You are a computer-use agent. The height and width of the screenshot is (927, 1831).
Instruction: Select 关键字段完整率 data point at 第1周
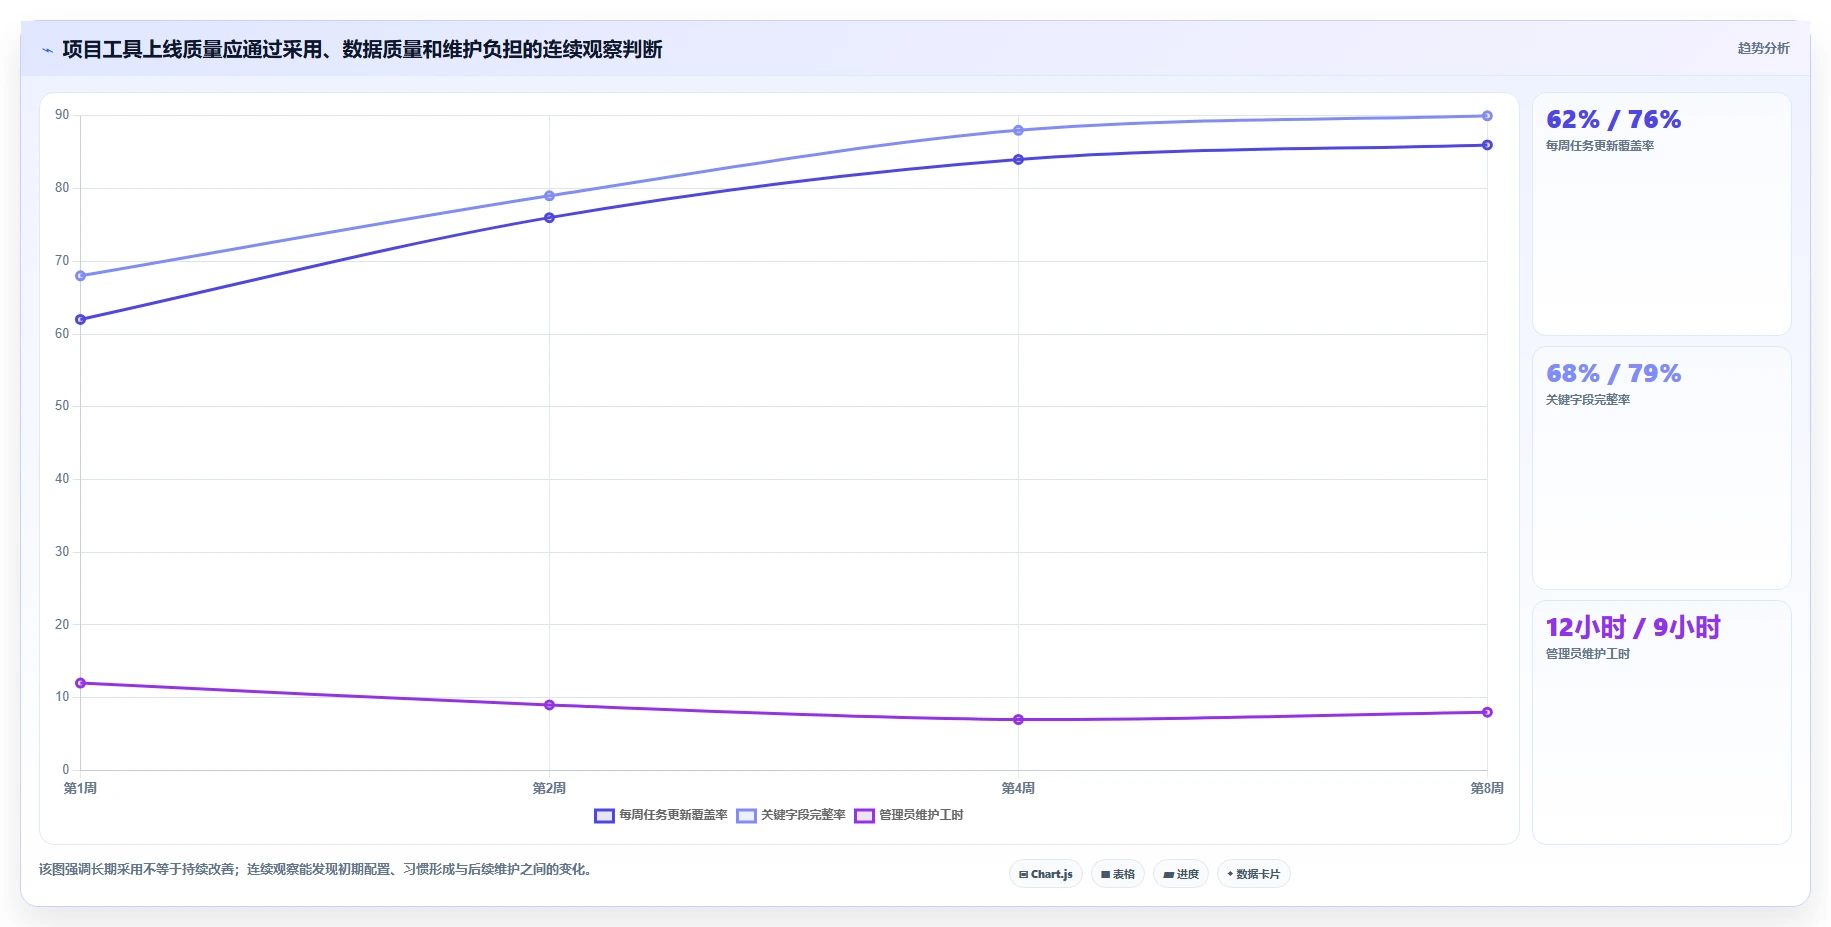click(x=81, y=276)
